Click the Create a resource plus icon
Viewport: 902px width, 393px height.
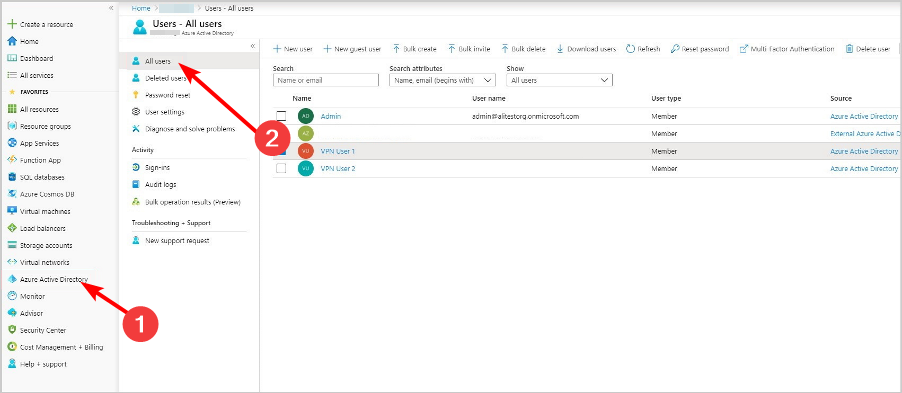[11, 25]
